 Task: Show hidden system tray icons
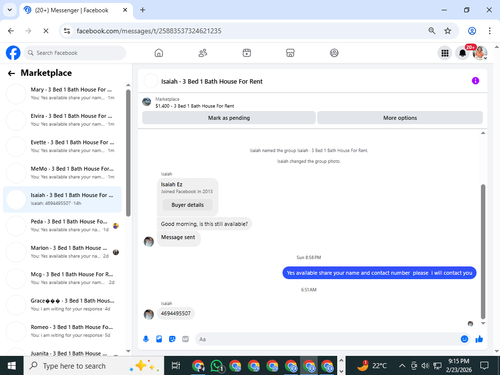[402, 366]
